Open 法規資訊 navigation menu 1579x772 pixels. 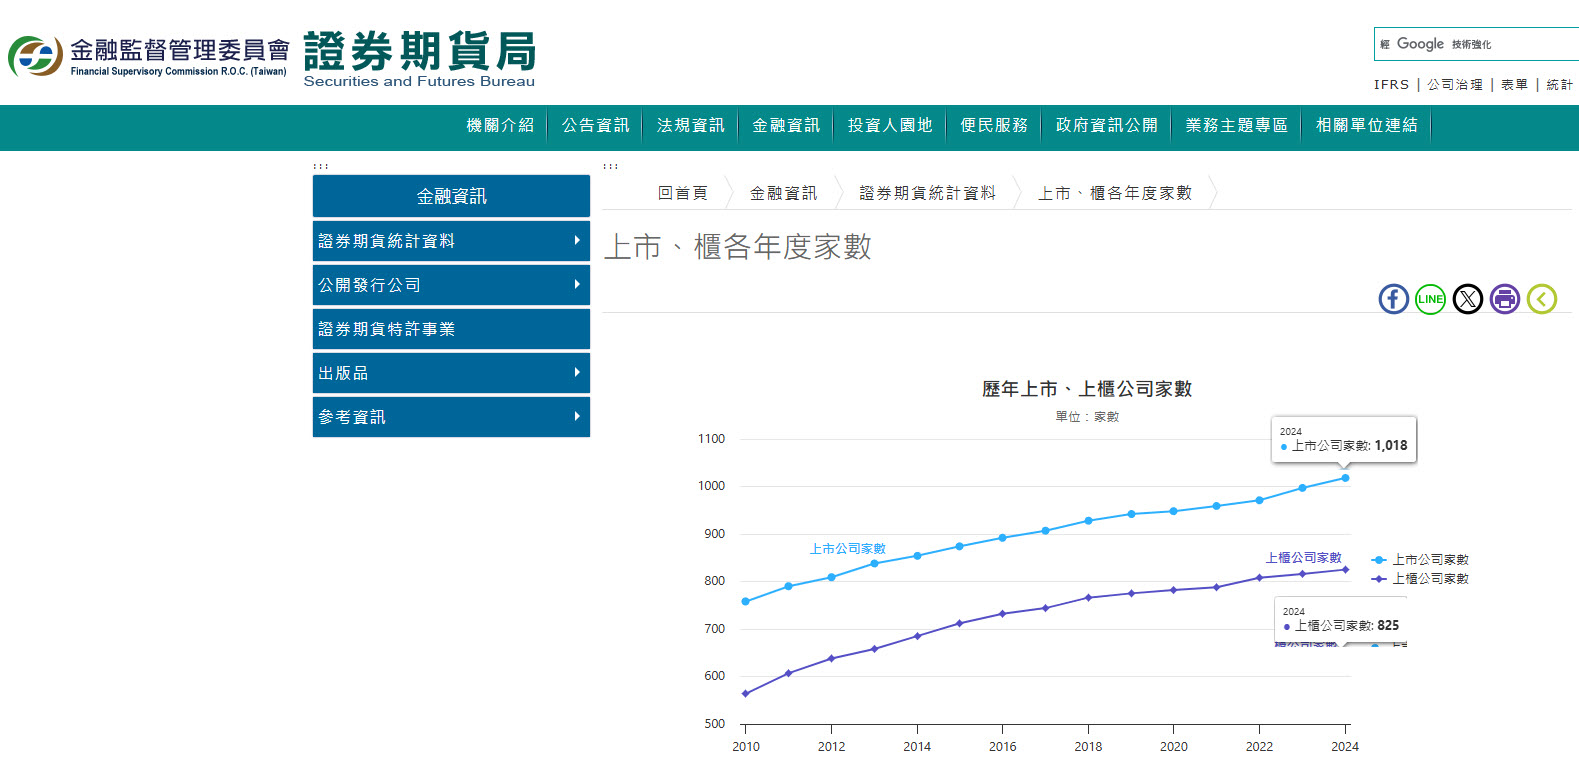690,126
